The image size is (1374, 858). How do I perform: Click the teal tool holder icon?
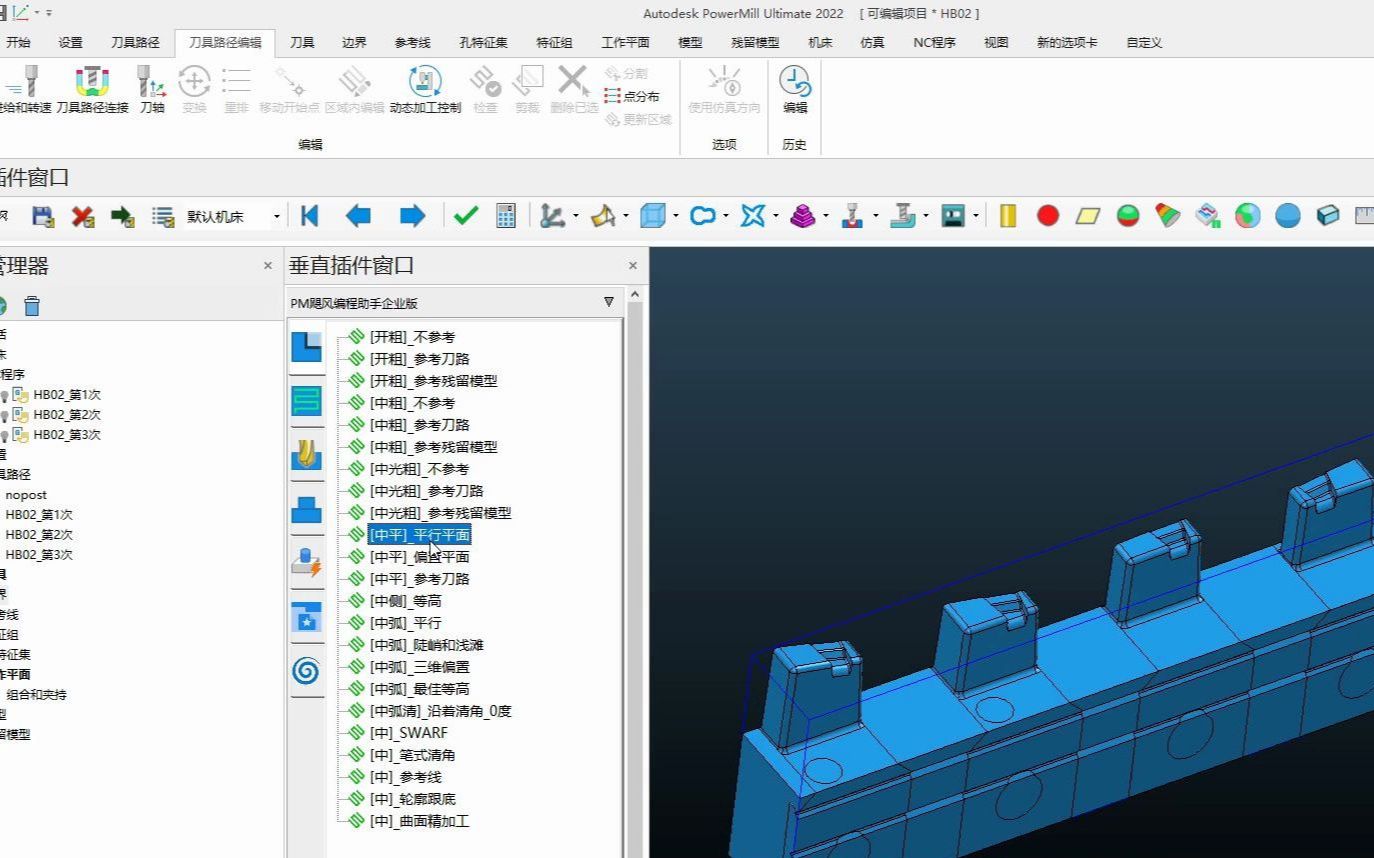click(903, 216)
